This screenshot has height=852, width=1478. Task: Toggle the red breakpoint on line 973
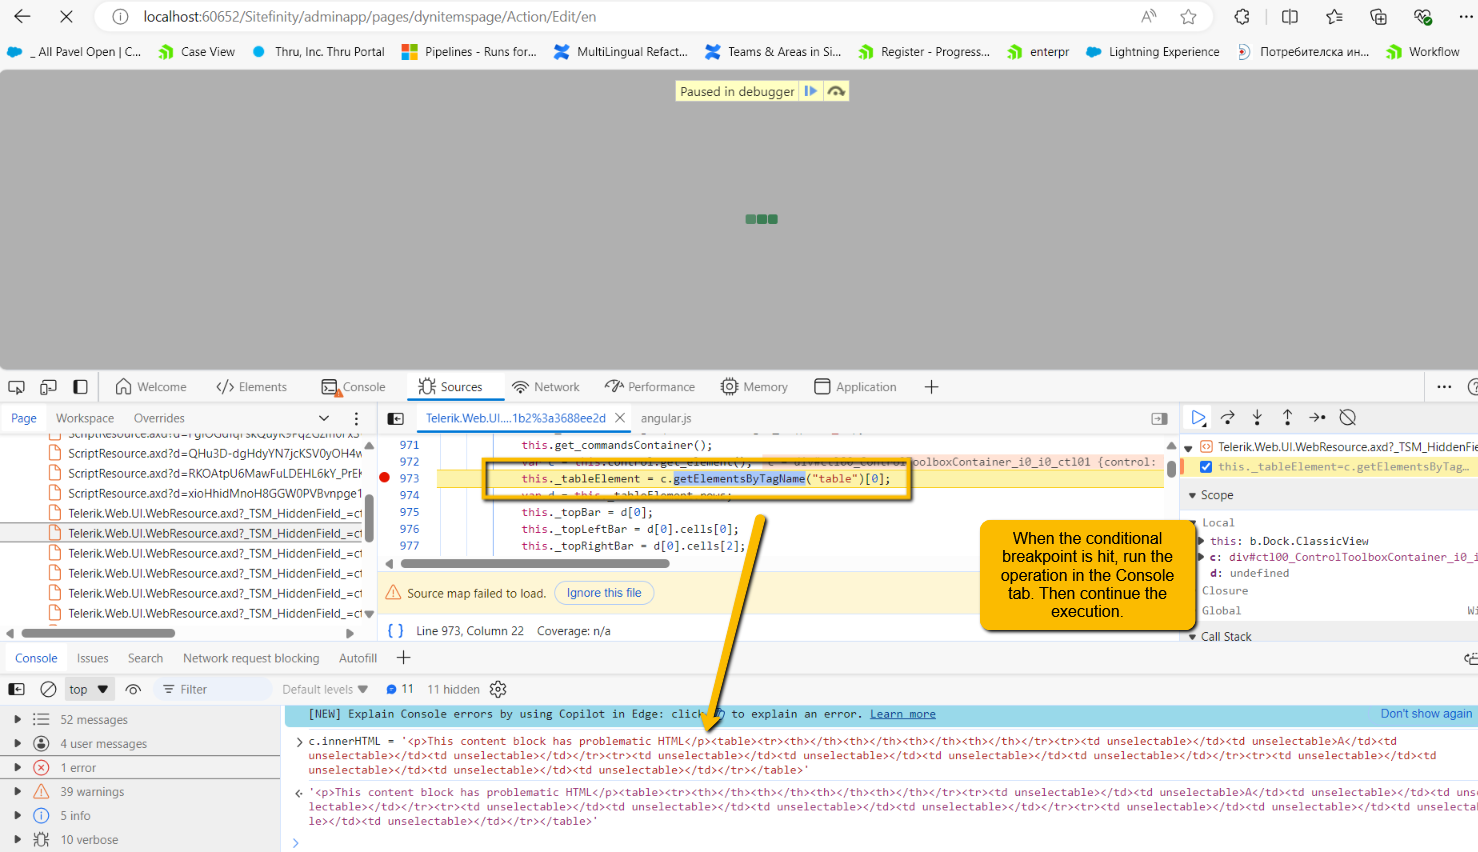[x=385, y=478]
